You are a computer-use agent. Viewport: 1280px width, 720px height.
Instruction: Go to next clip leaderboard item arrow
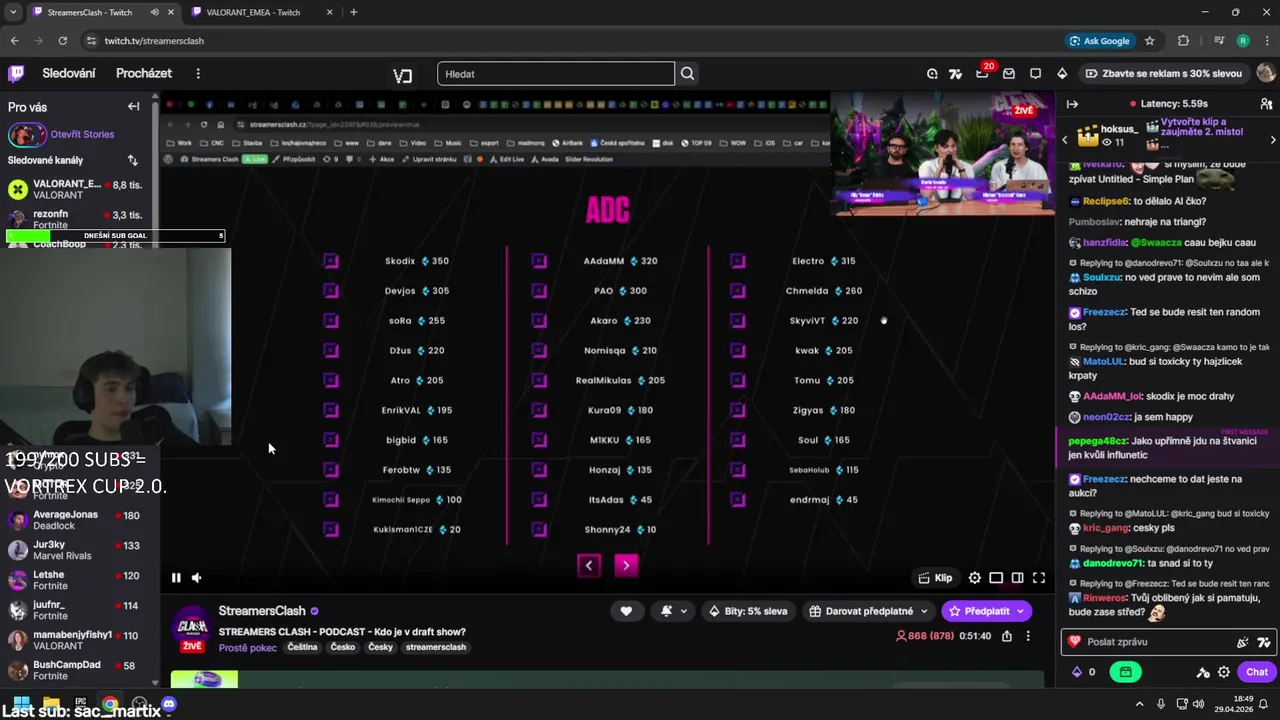(1272, 139)
